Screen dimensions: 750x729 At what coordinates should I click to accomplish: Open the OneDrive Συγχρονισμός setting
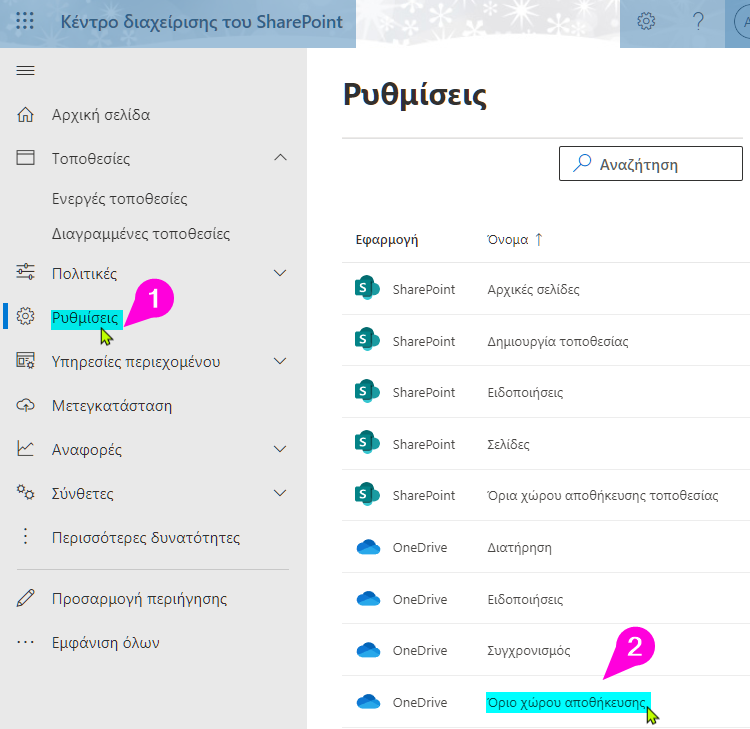528,650
